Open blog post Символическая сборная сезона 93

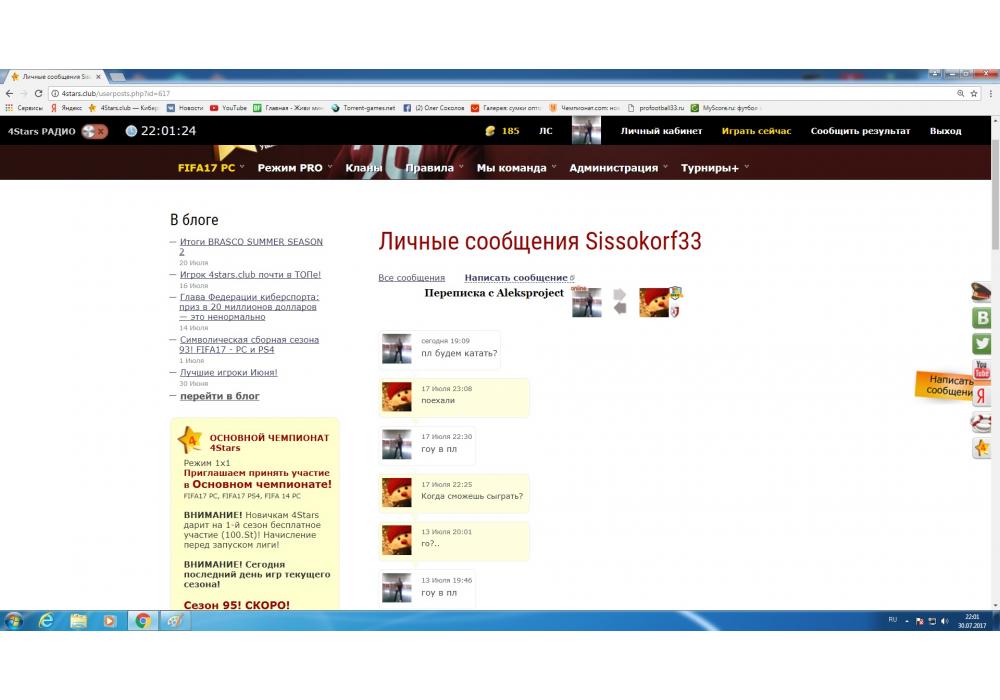[x=249, y=344]
